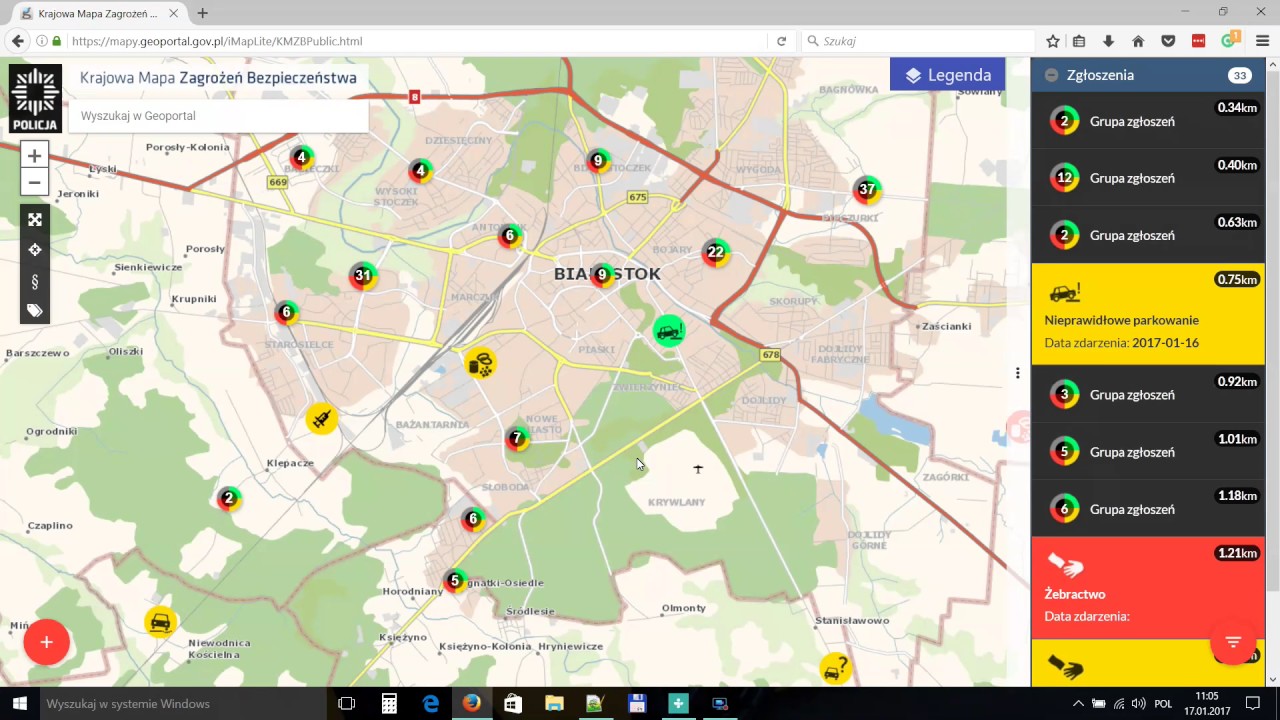Click the cluster marker with 31 reports

coord(363,276)
